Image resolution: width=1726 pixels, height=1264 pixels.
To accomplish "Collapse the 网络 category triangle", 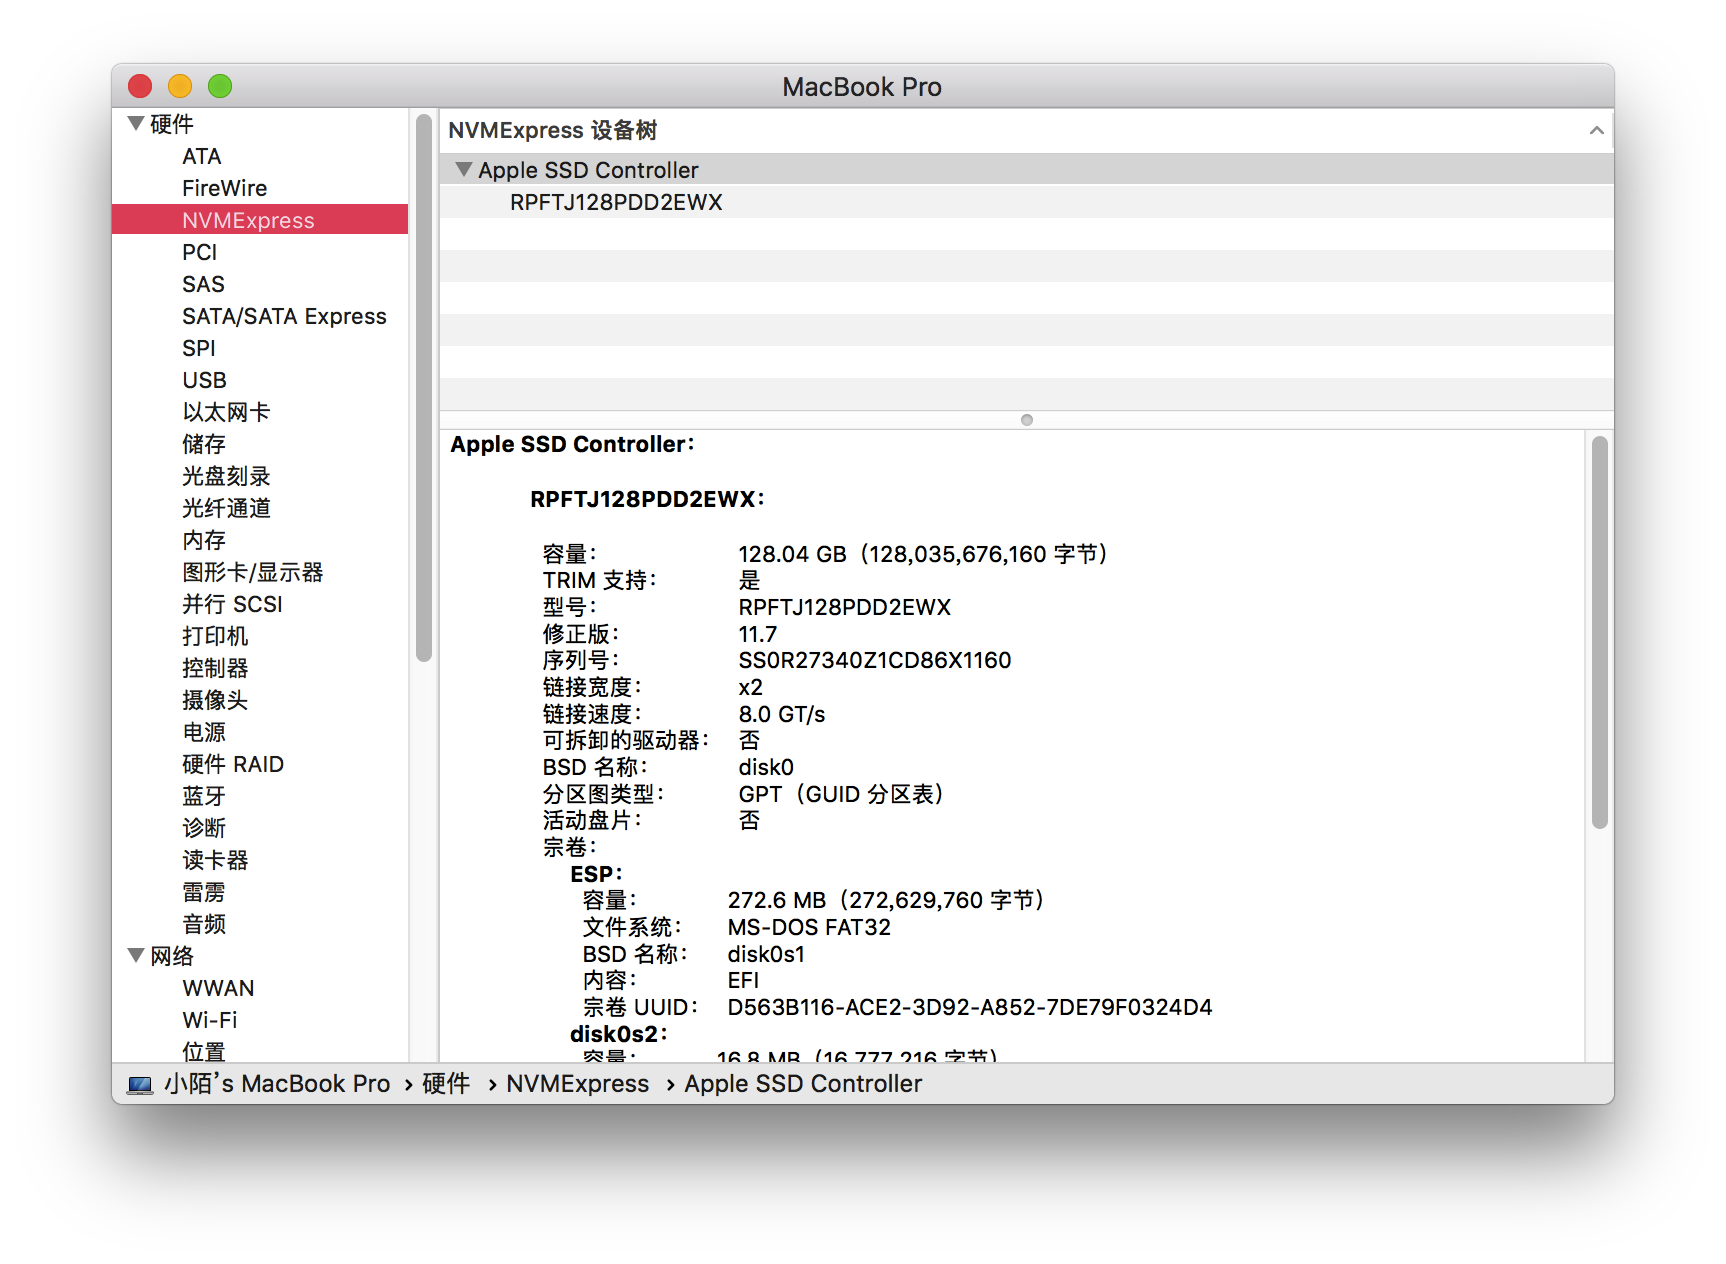I will click(x=136, y=956).
